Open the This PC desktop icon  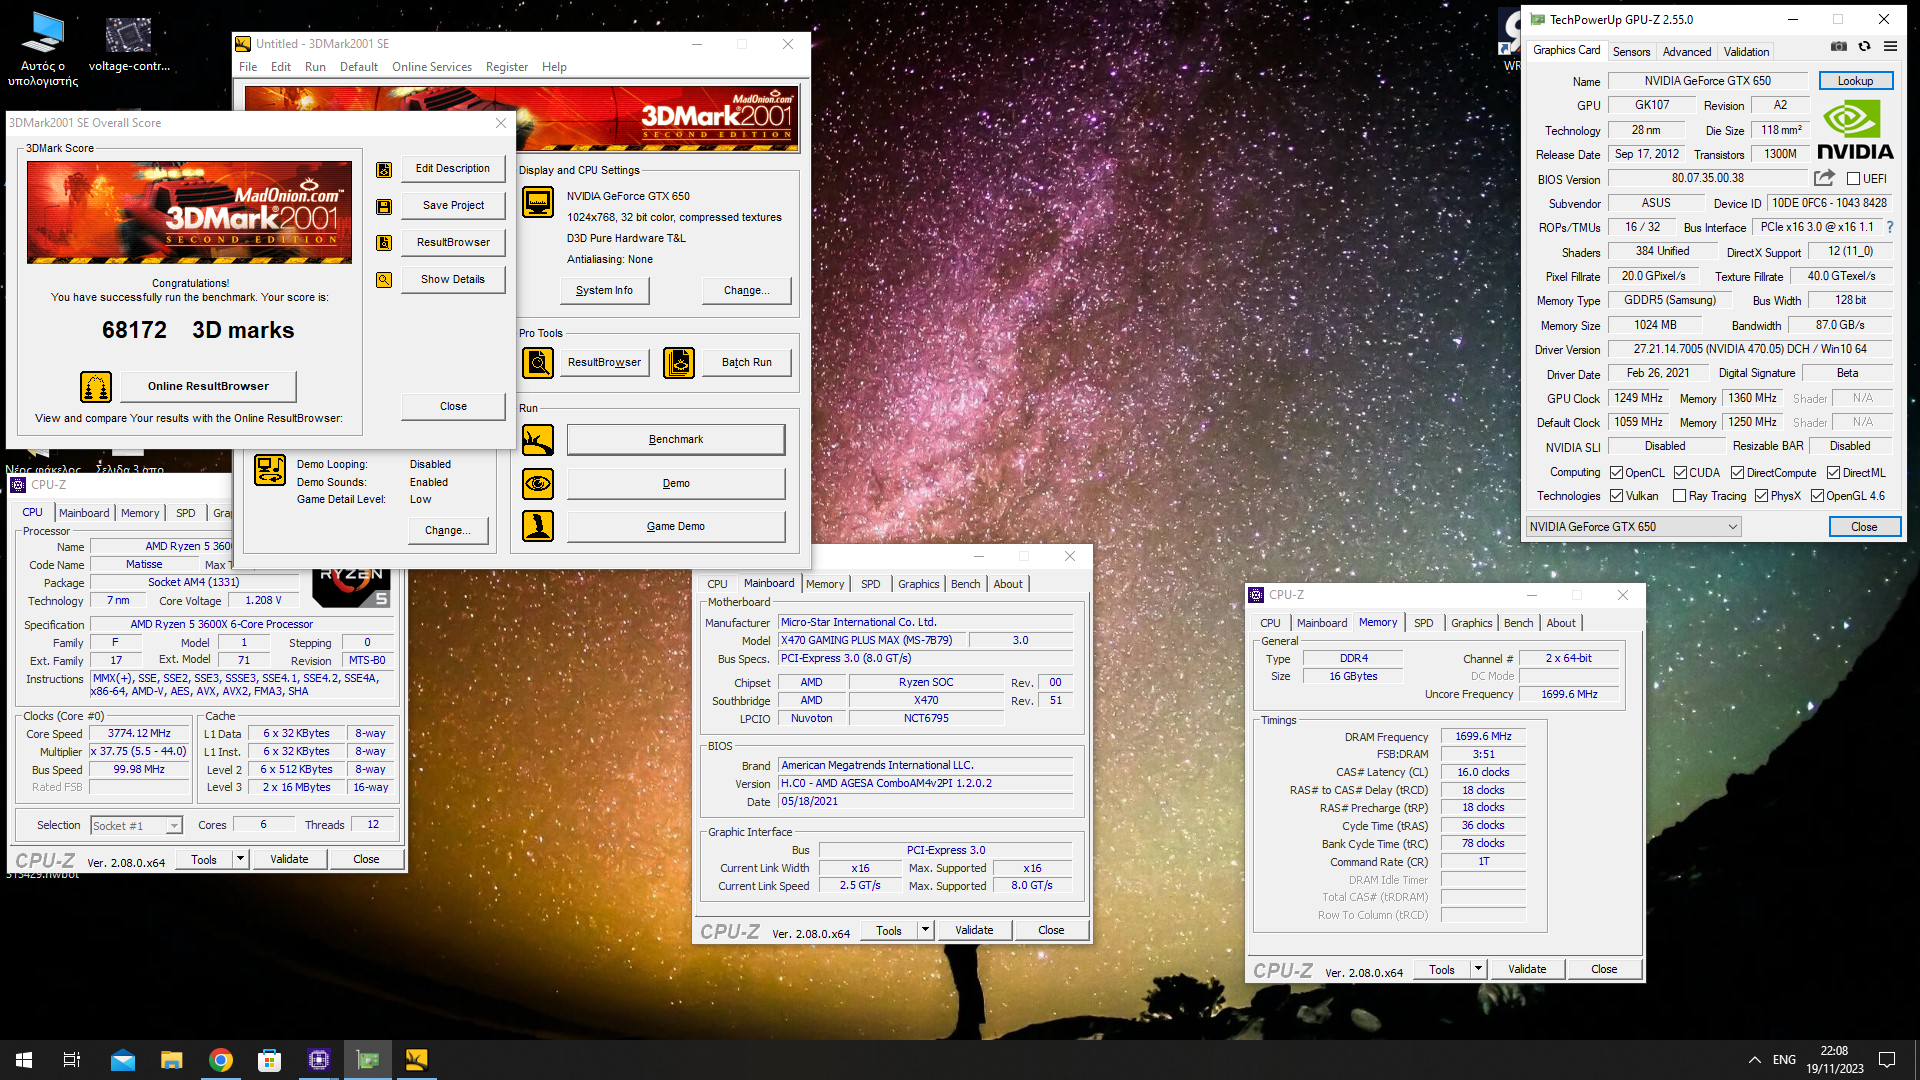43,49
